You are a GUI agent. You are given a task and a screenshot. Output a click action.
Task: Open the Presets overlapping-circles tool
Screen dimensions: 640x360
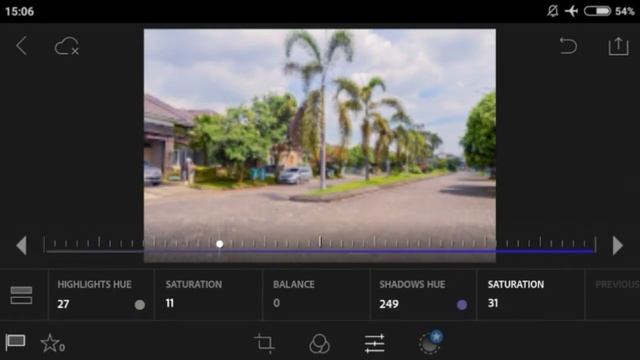coord(319,343)
